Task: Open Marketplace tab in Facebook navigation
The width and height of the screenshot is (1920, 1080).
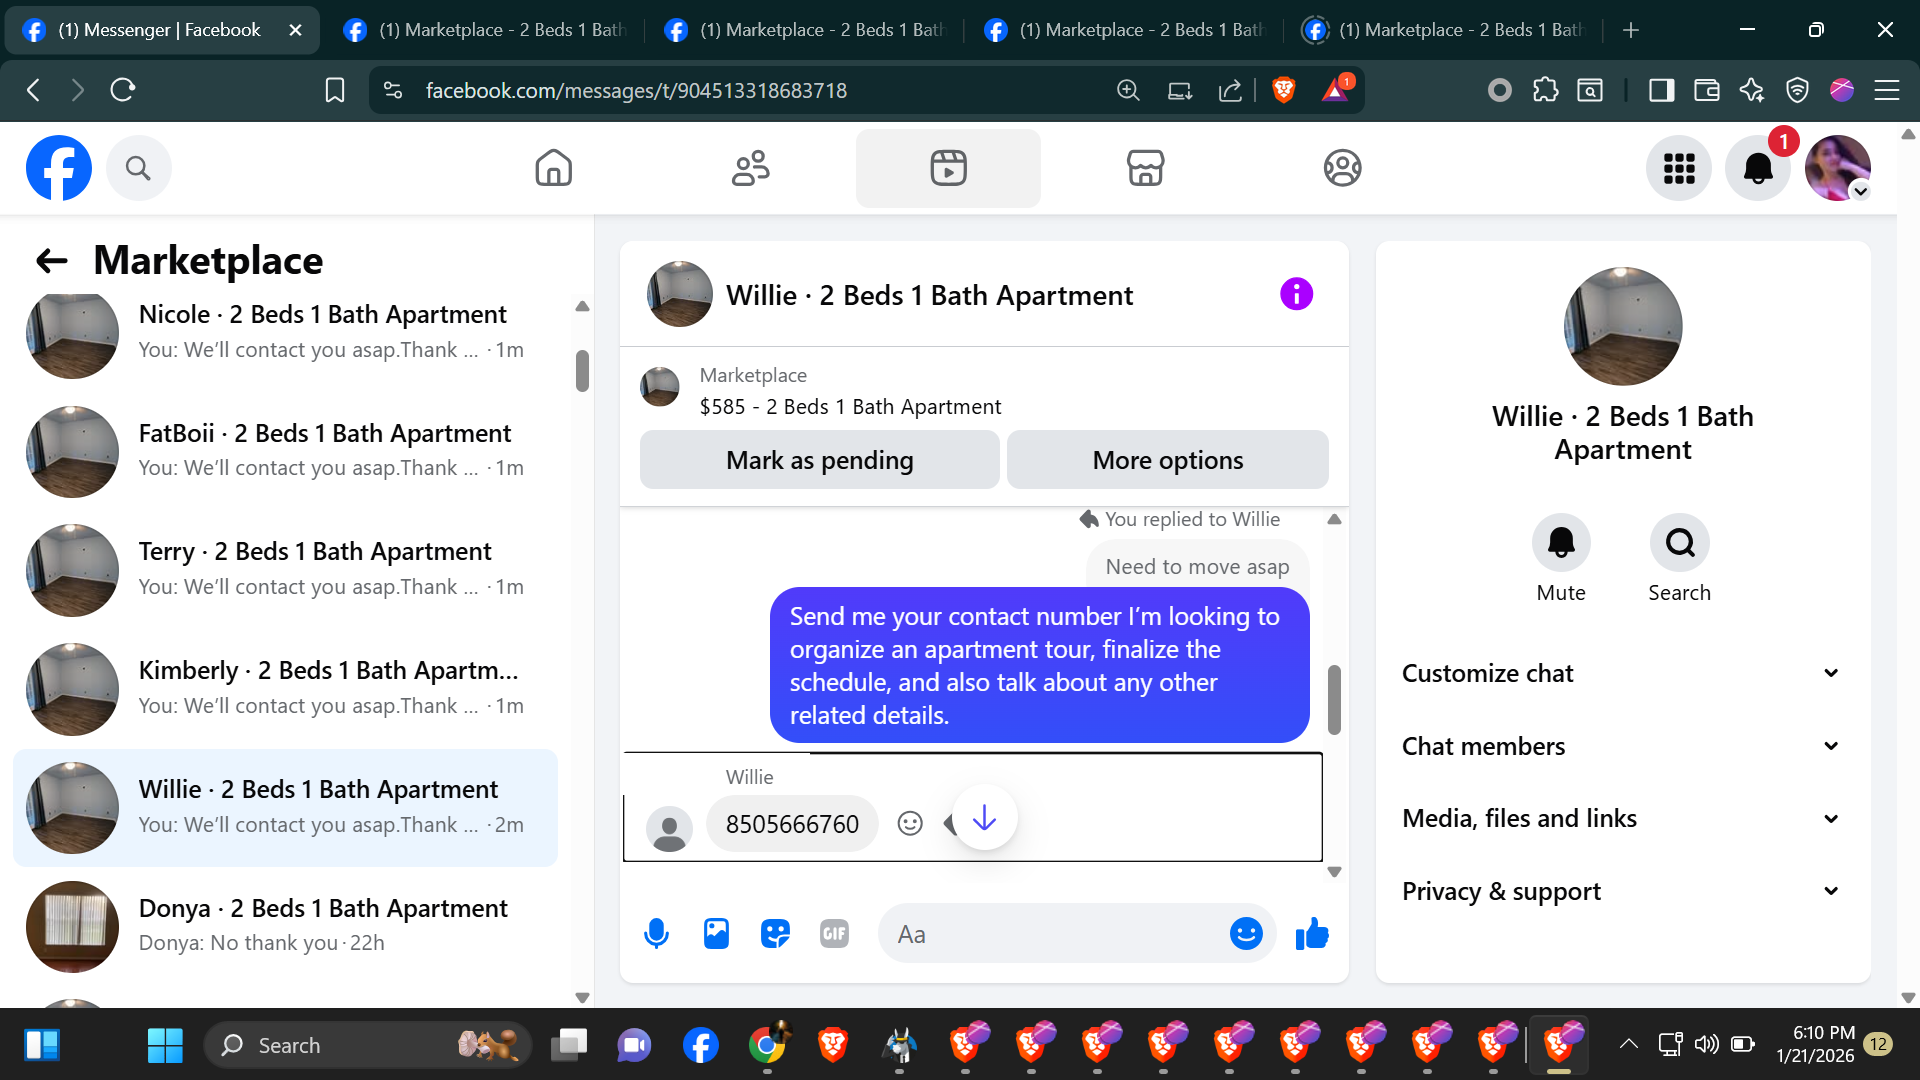Action: (x=1145, y=168)
